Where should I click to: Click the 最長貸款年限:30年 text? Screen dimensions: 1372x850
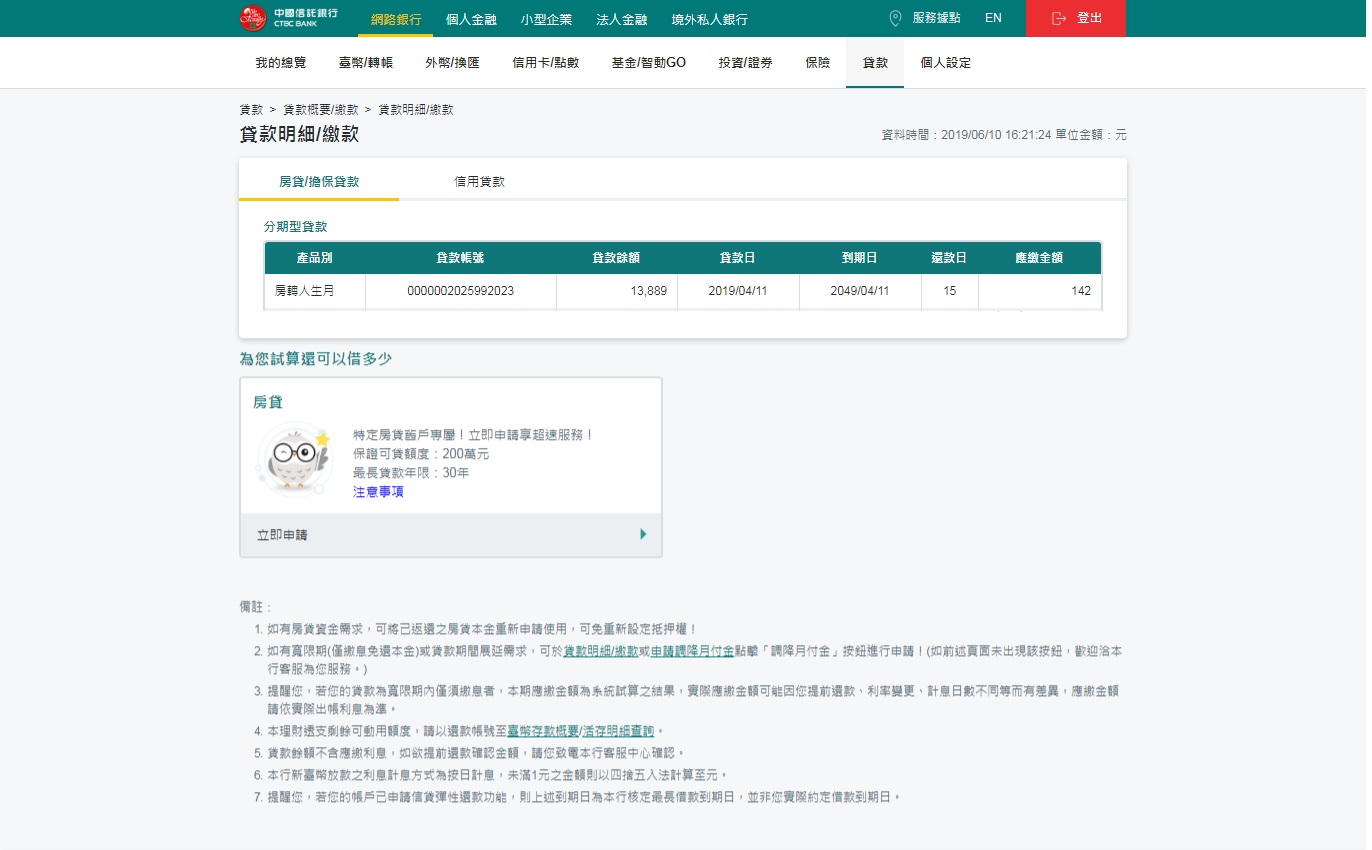point(411,473)
